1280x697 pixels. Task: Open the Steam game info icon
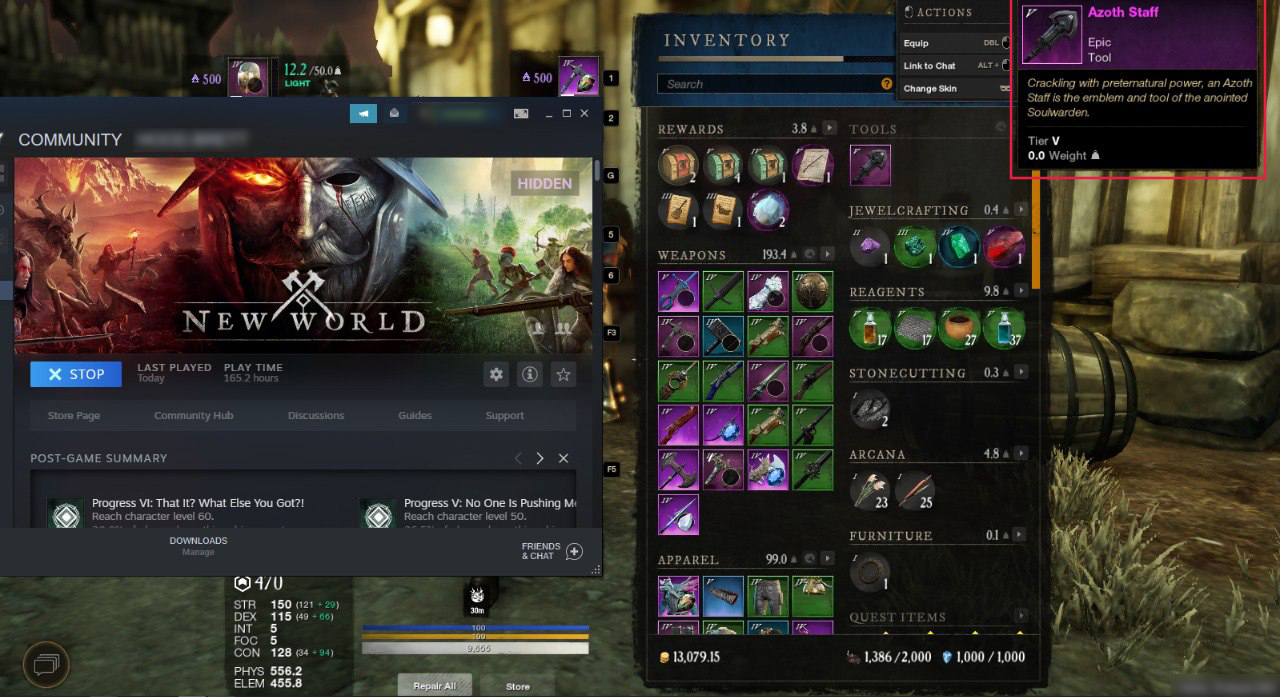point(529,374)
